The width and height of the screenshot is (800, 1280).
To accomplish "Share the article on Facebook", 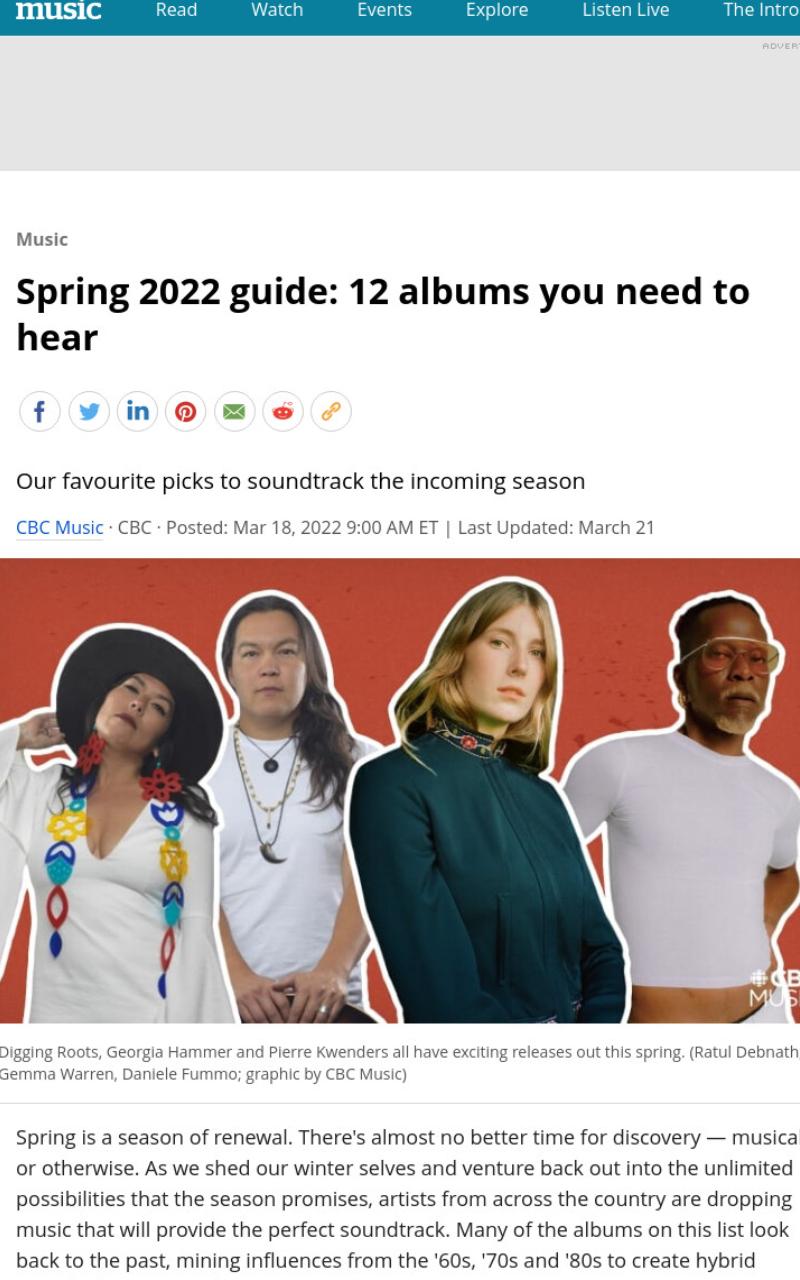I will pyautogui.click(x=40, y=411).
